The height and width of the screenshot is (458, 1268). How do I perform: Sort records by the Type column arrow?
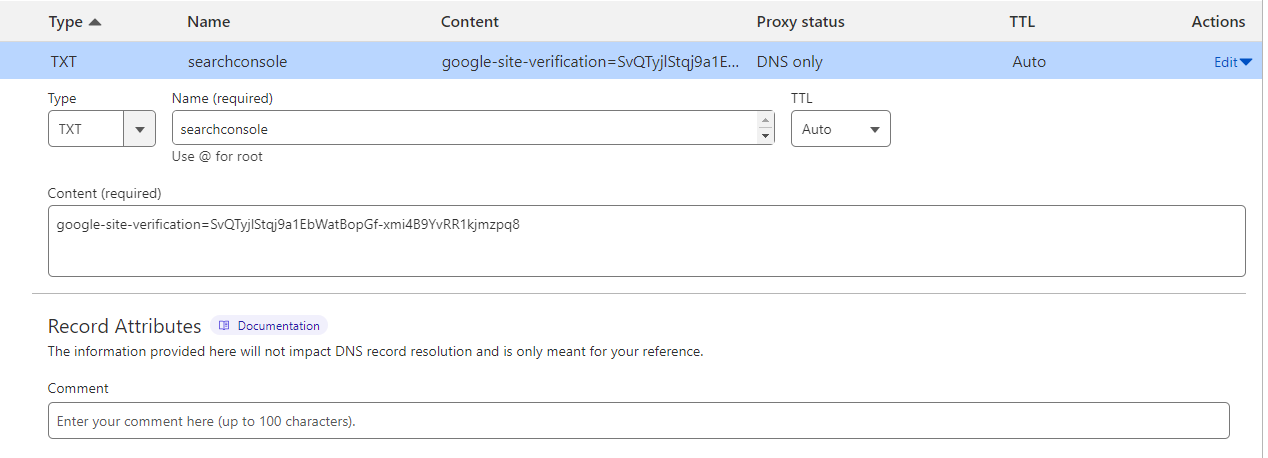[95, 21]
